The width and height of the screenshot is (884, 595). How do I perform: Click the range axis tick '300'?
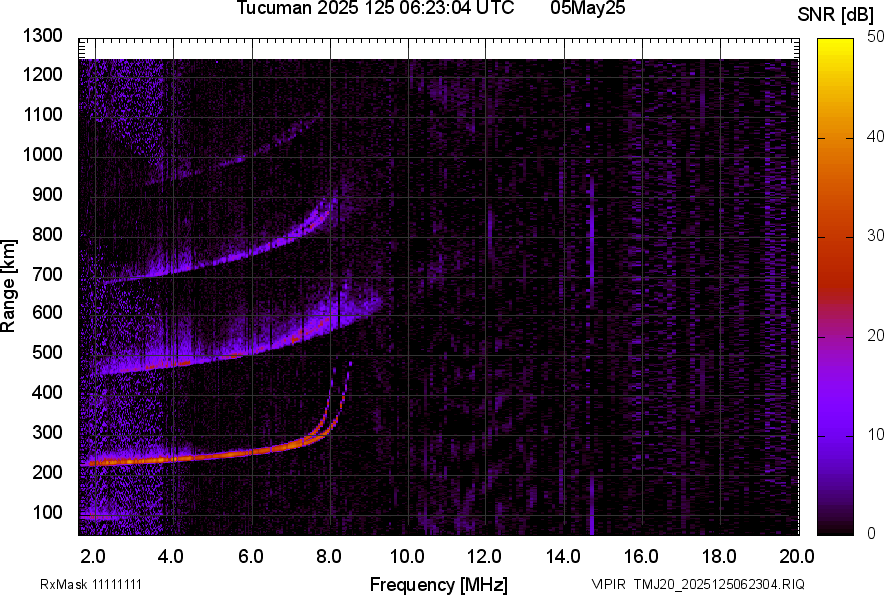pyautogui.click(x=47, y=432)
